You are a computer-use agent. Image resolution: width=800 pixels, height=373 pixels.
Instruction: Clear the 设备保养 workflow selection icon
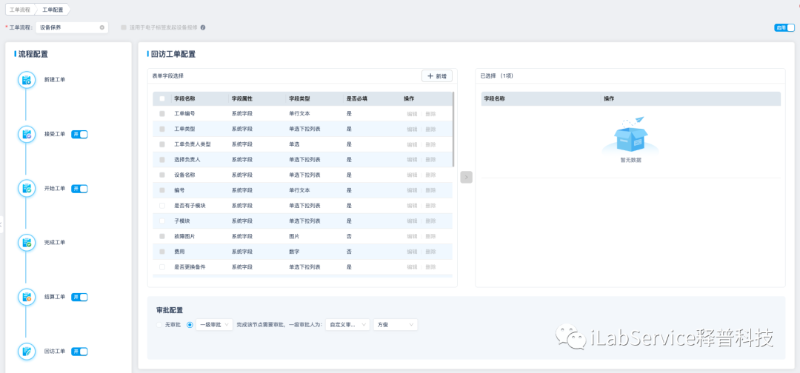point(102,28)
